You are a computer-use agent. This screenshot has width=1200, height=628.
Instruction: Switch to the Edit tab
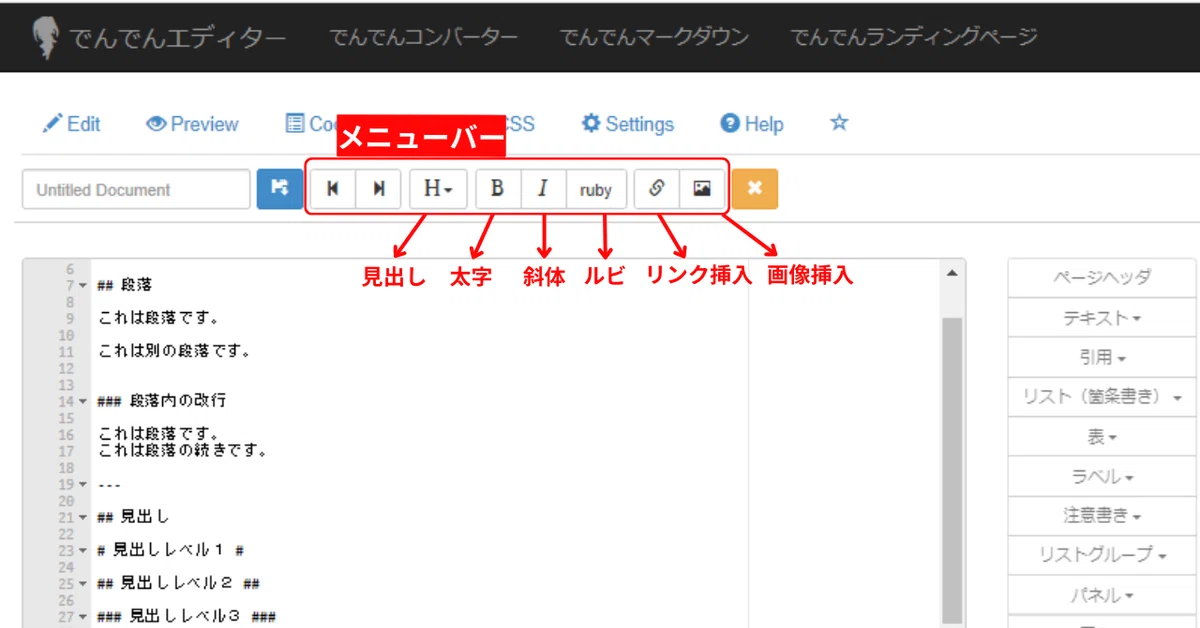[x=71, y=124]
